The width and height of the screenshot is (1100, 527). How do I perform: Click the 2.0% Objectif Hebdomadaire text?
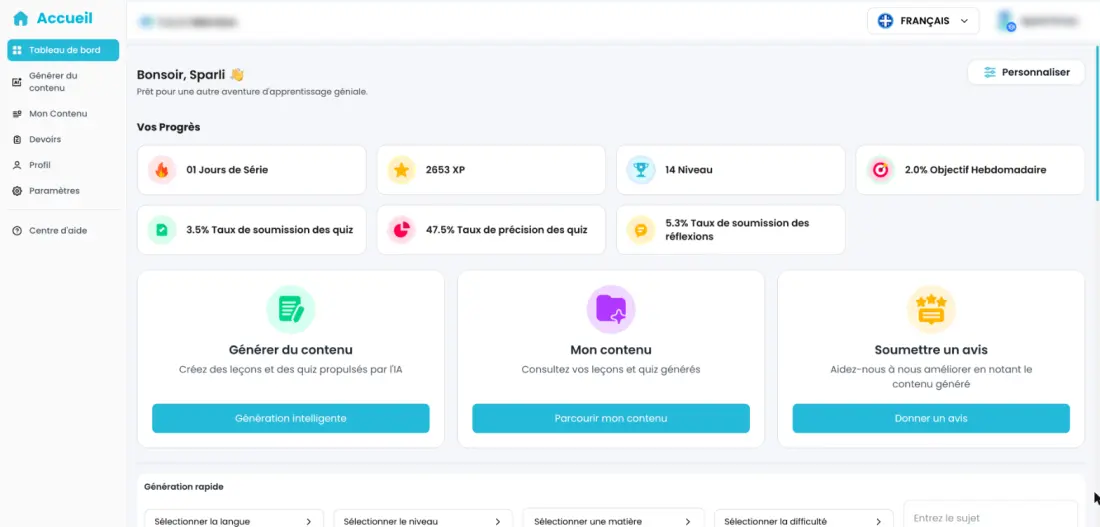(975, 170)
